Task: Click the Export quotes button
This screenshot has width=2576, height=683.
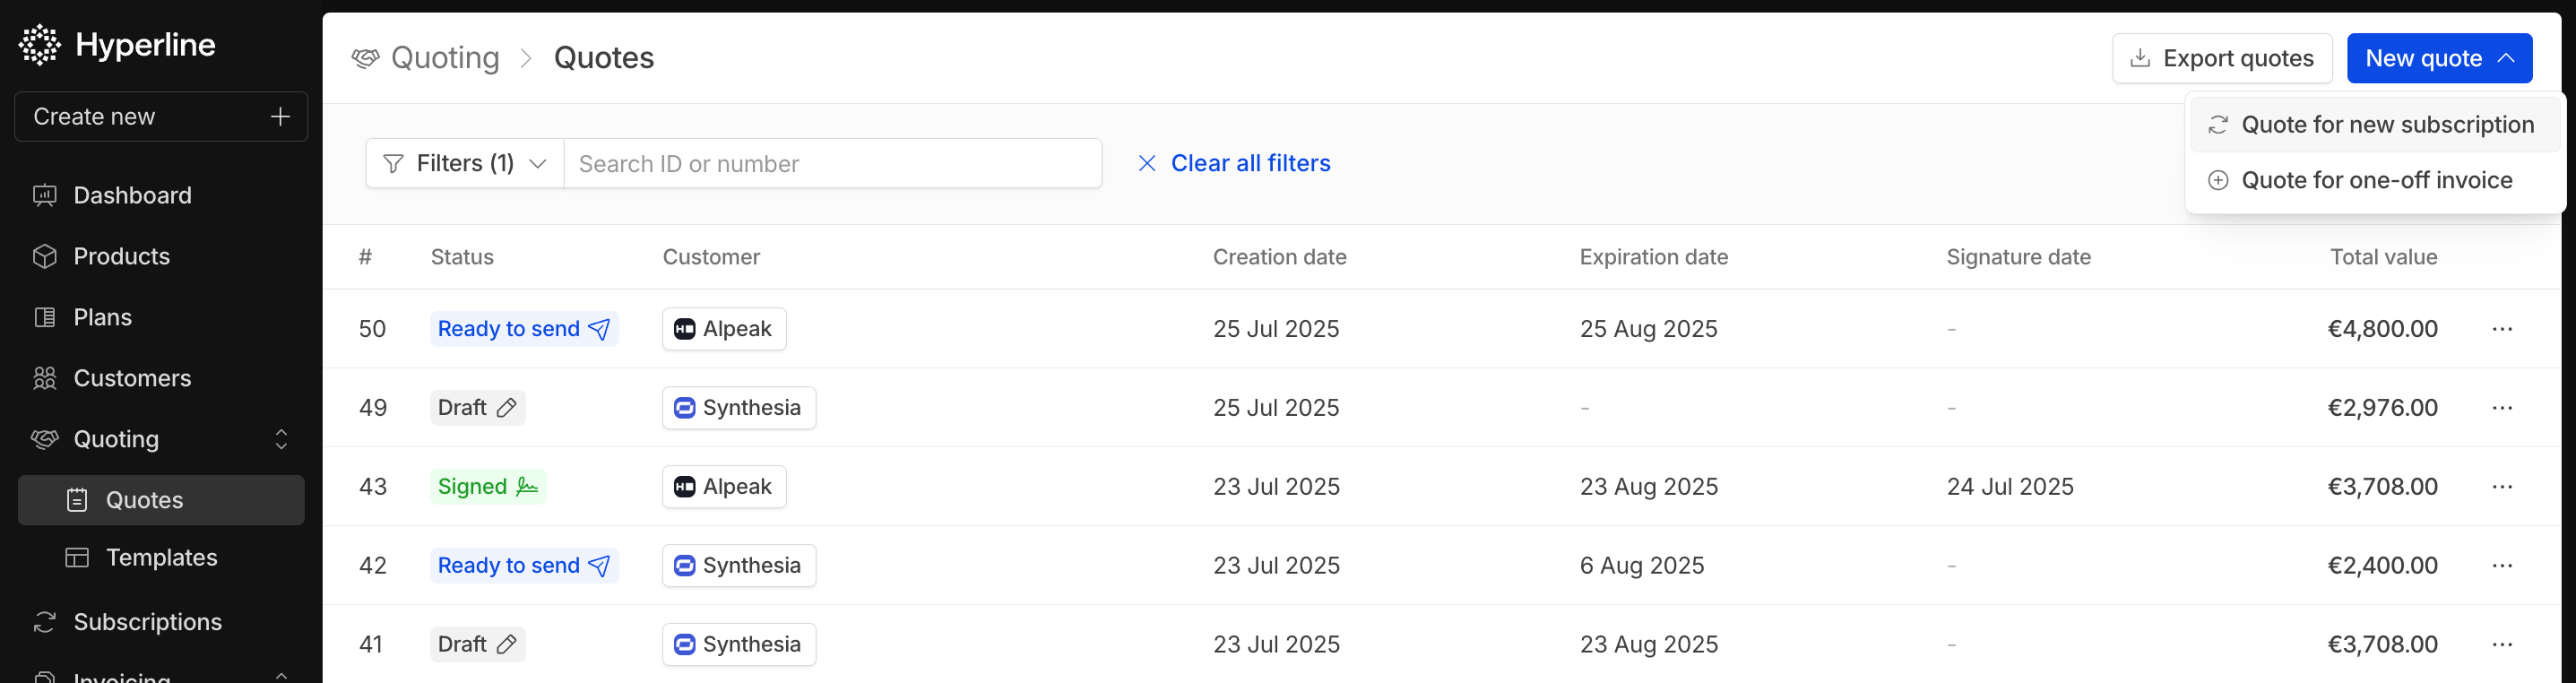Action: click(2222, 58)
